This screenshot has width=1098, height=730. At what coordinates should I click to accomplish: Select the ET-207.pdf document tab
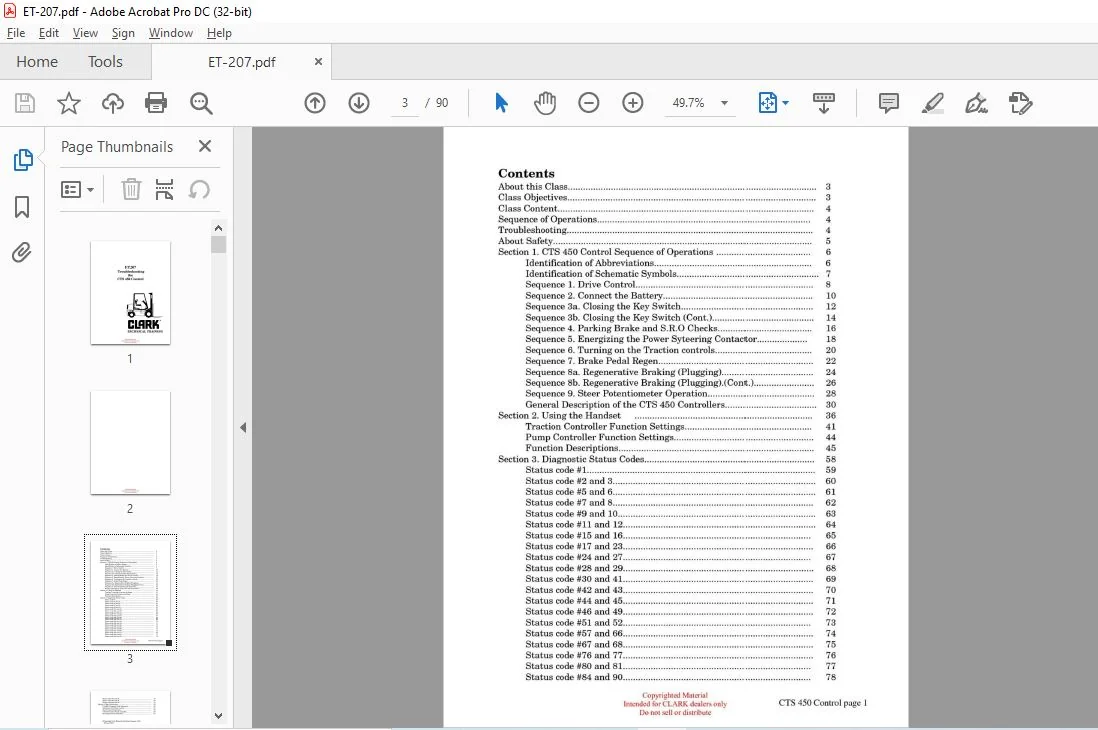(241, 62)
